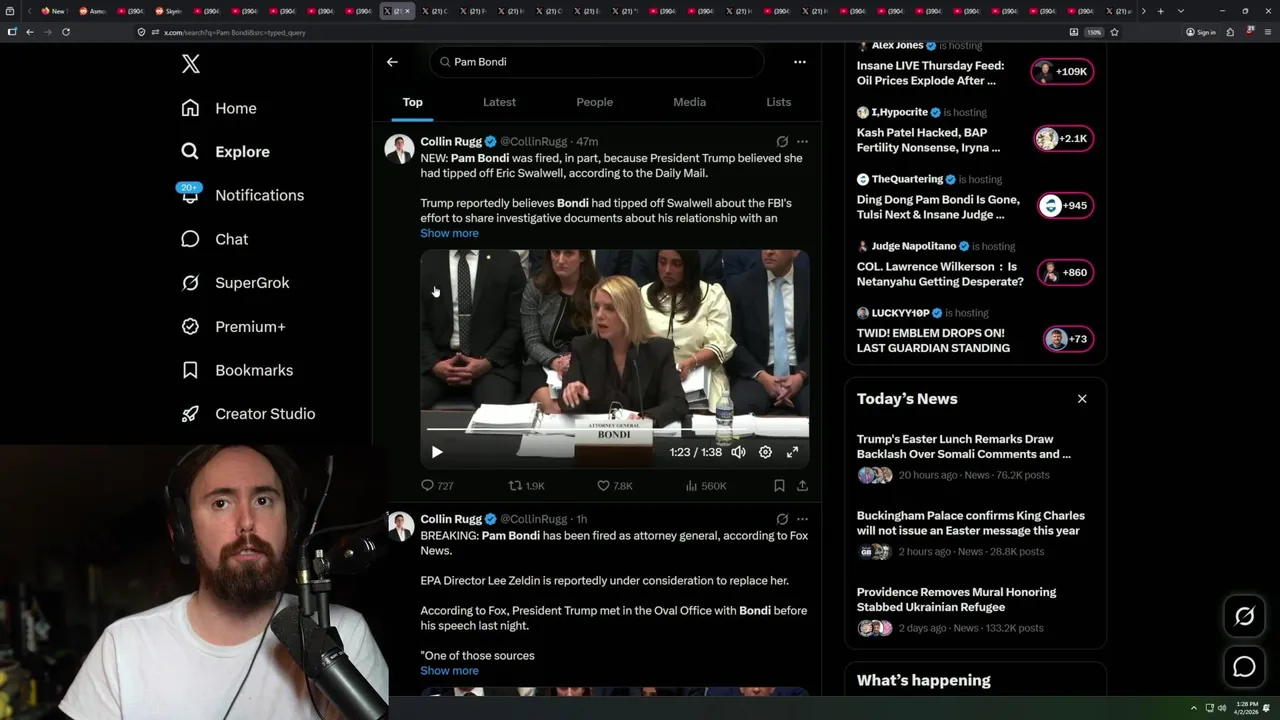Join Kash Patel Hacked space +2.1K
1280x720 pixels.
[x=1063, y=139]
